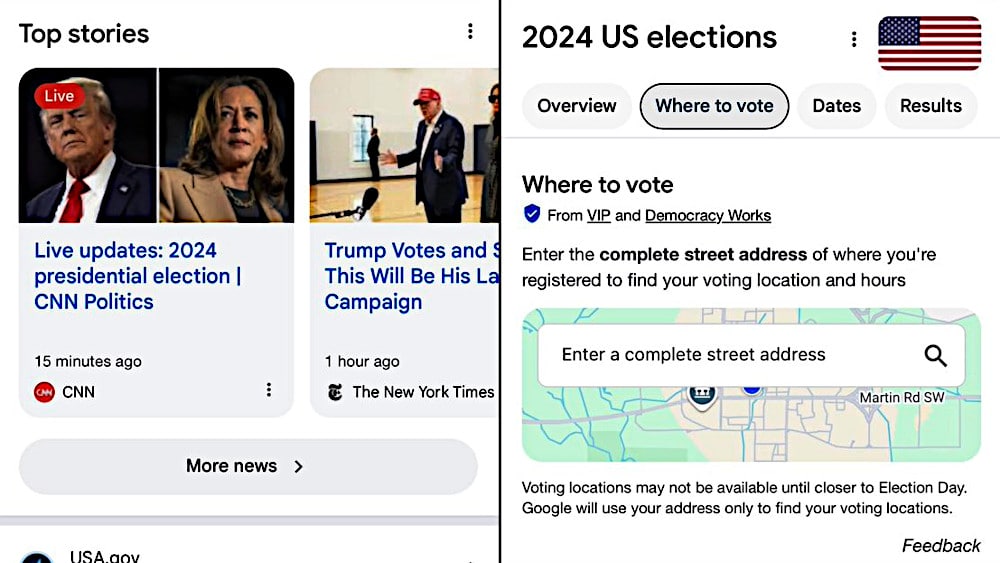
Task: Expand More news with the arrow
Action: tap(298, 466)
